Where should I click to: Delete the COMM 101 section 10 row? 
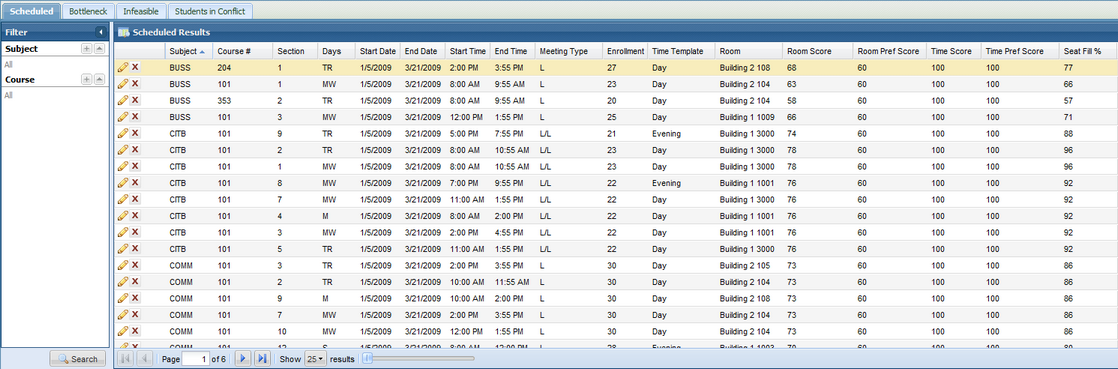point(135,330)
